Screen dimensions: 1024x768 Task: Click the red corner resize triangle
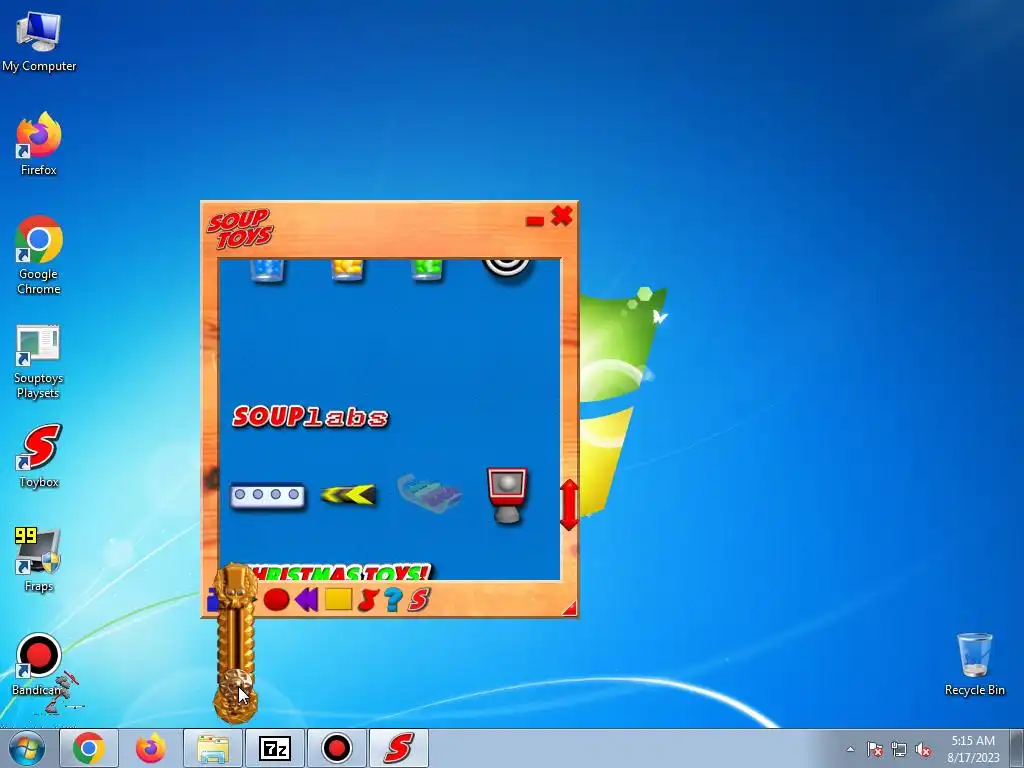click(569, 609)
